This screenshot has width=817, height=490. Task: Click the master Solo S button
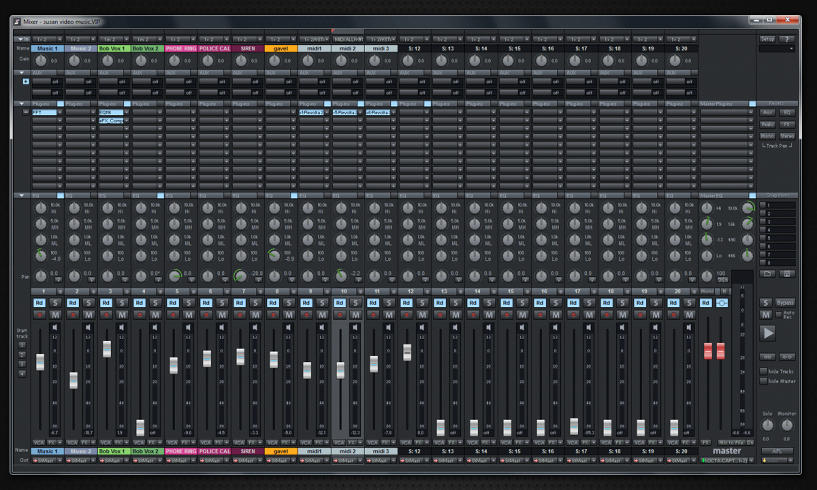(765, 303)
